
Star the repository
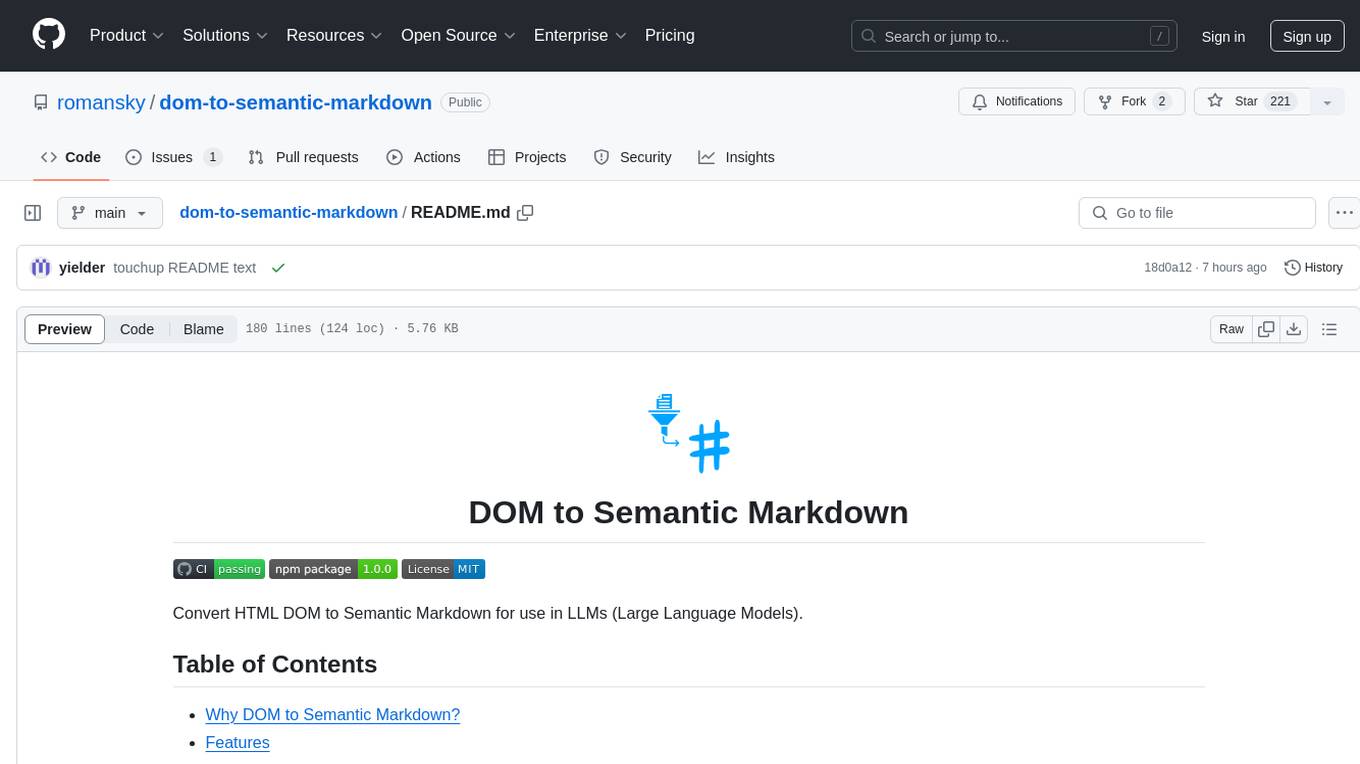coord(1251,102)
